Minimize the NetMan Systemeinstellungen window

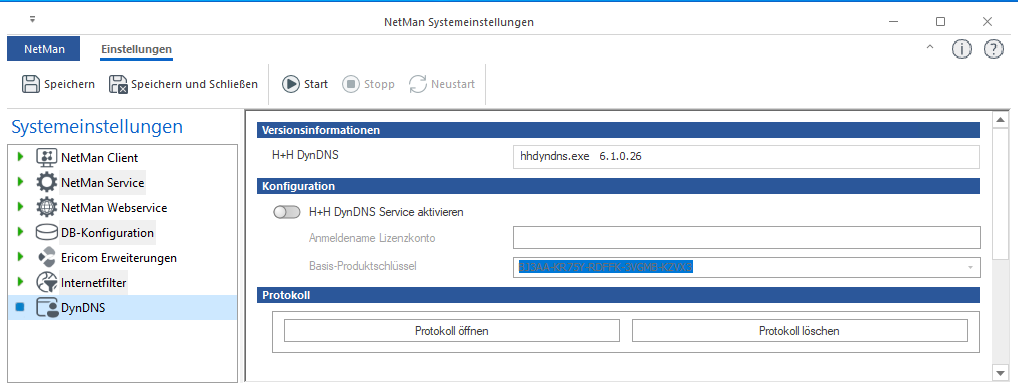point(893,21)
